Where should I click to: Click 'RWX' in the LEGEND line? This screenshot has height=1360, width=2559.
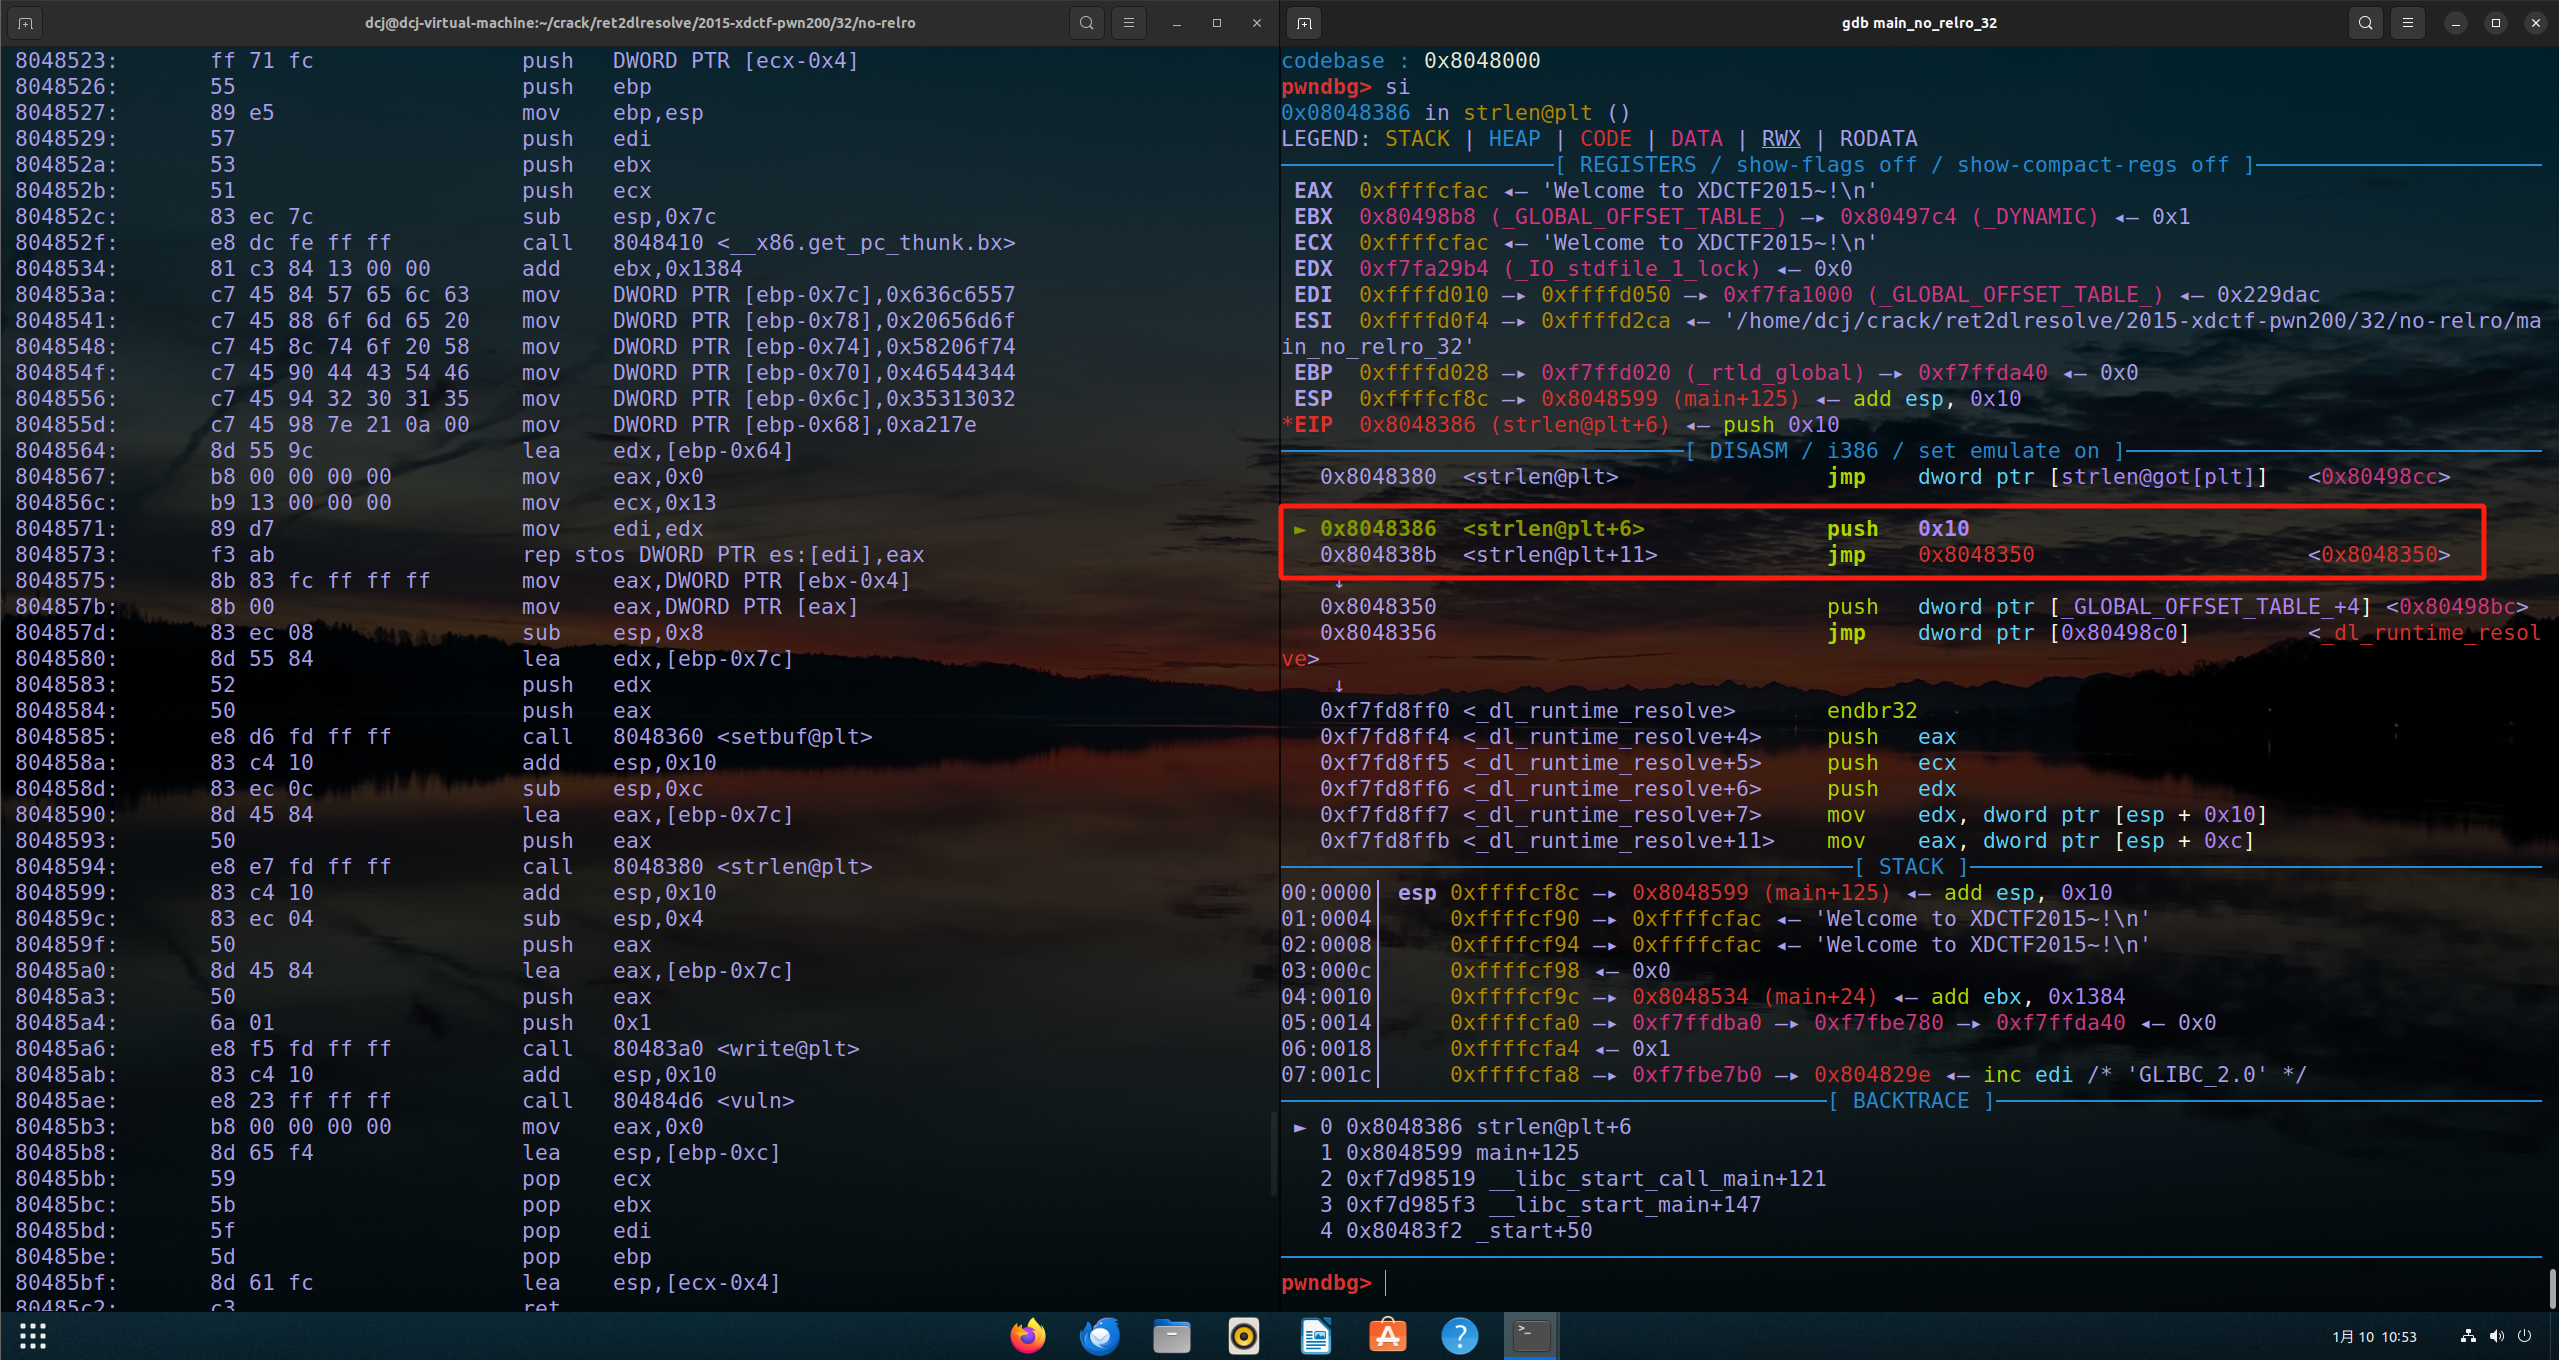(1781, 139)
